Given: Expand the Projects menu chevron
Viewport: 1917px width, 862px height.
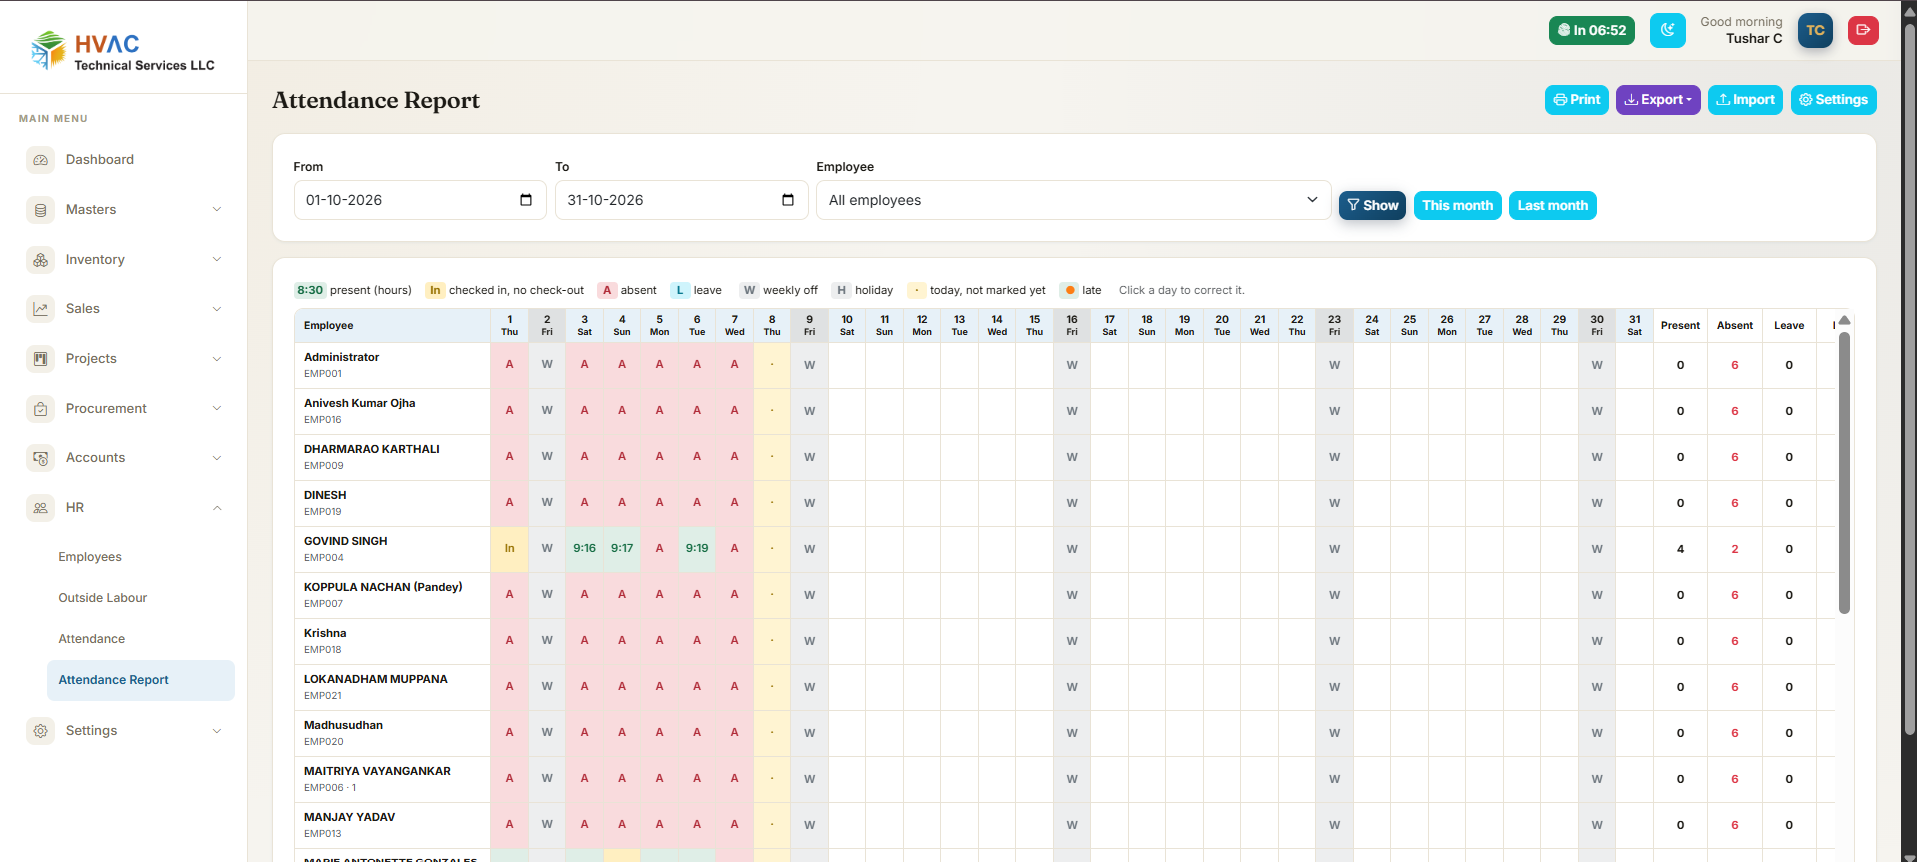Looking at the screenshot, I should click(x=217, y=359).
